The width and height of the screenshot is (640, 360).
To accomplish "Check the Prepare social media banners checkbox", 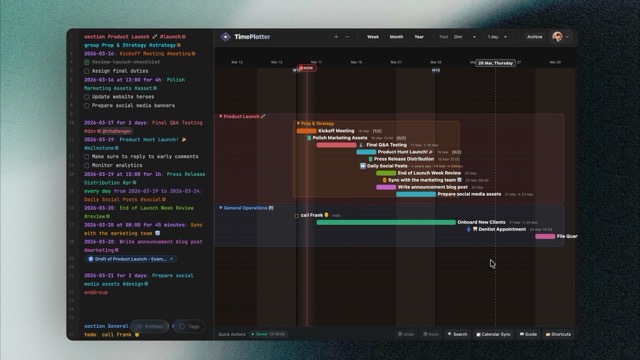I will 87,106.
